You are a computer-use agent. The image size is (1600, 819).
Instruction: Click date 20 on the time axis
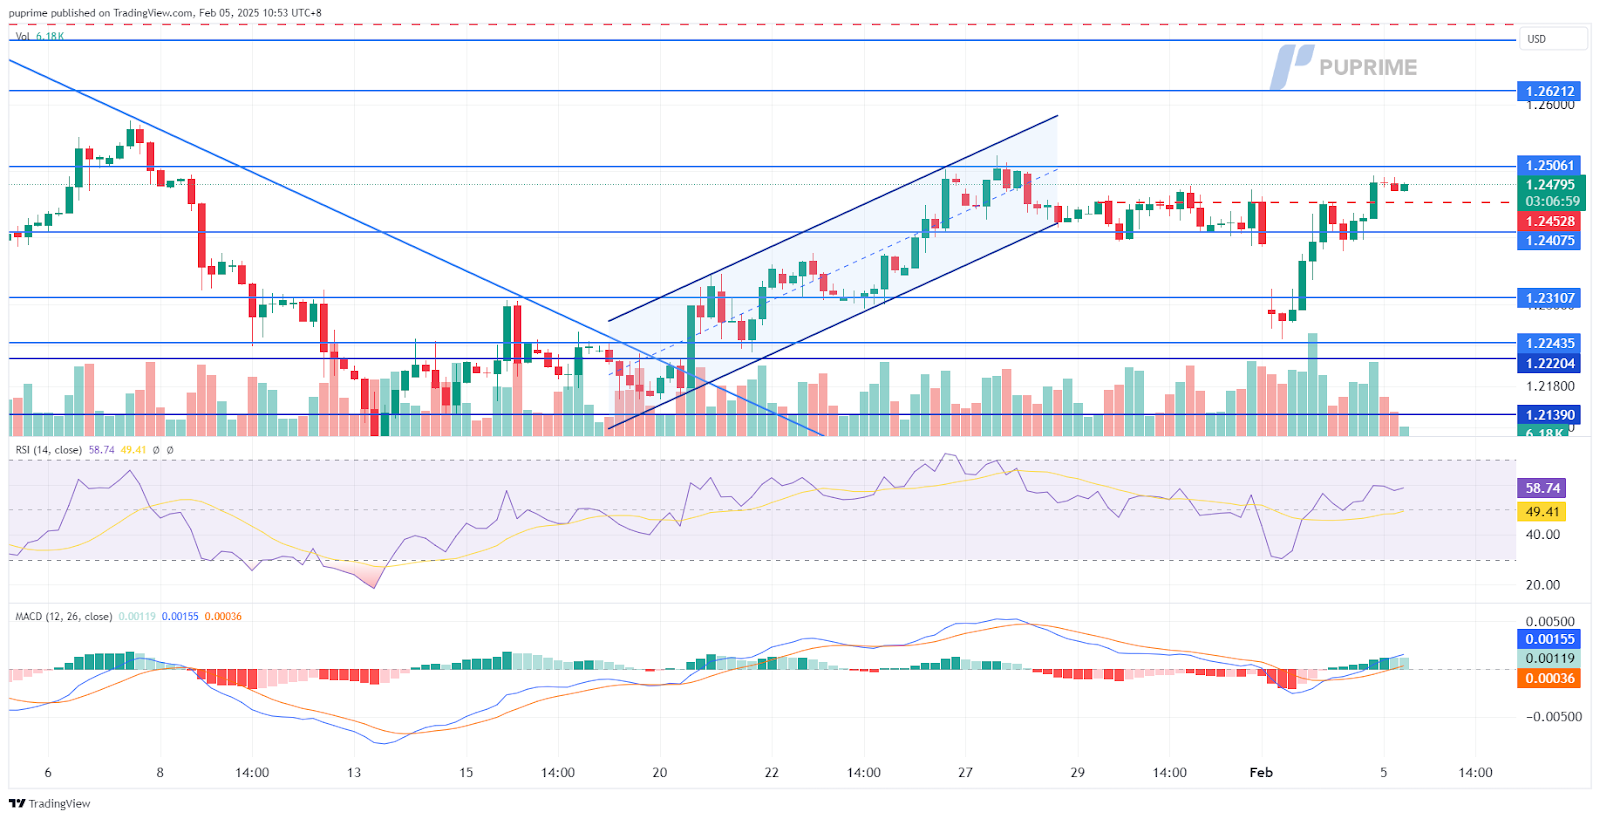pyautogui.click(x=659, y=773)
